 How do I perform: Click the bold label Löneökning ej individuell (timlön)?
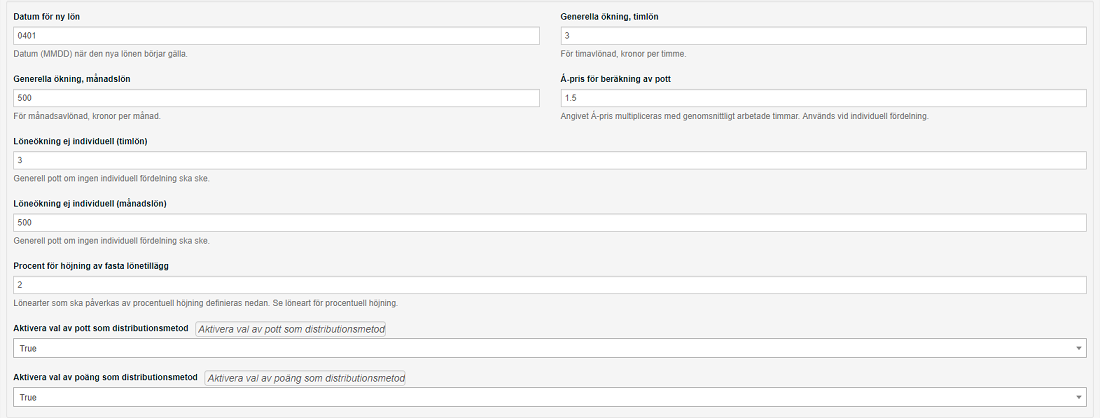[x=80, y=141]
